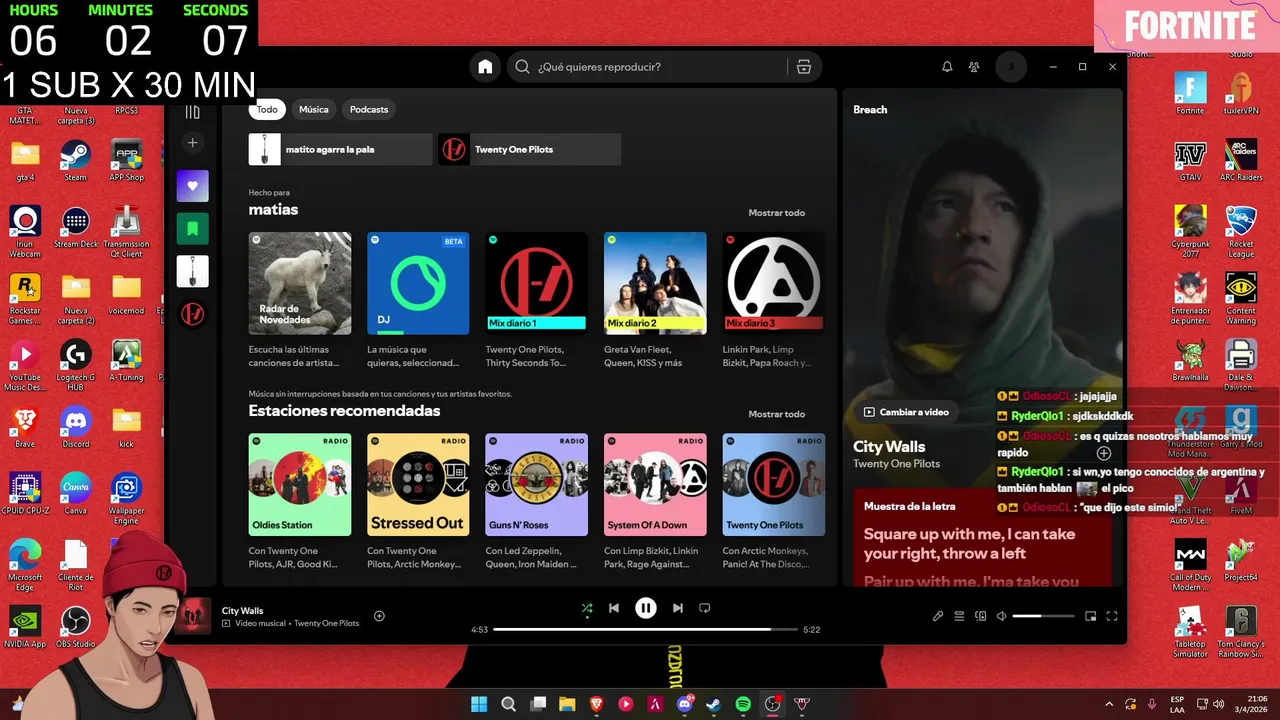1280x720 pixels.
Task: Click City Walls title in now playing bar
Action: tap(243, 610)
